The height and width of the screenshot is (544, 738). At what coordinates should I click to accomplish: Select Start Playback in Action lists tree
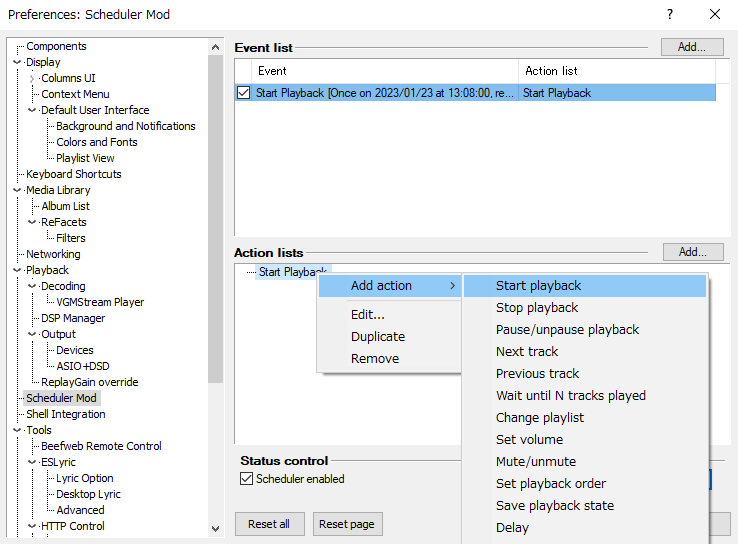click(x=293, y=272)
